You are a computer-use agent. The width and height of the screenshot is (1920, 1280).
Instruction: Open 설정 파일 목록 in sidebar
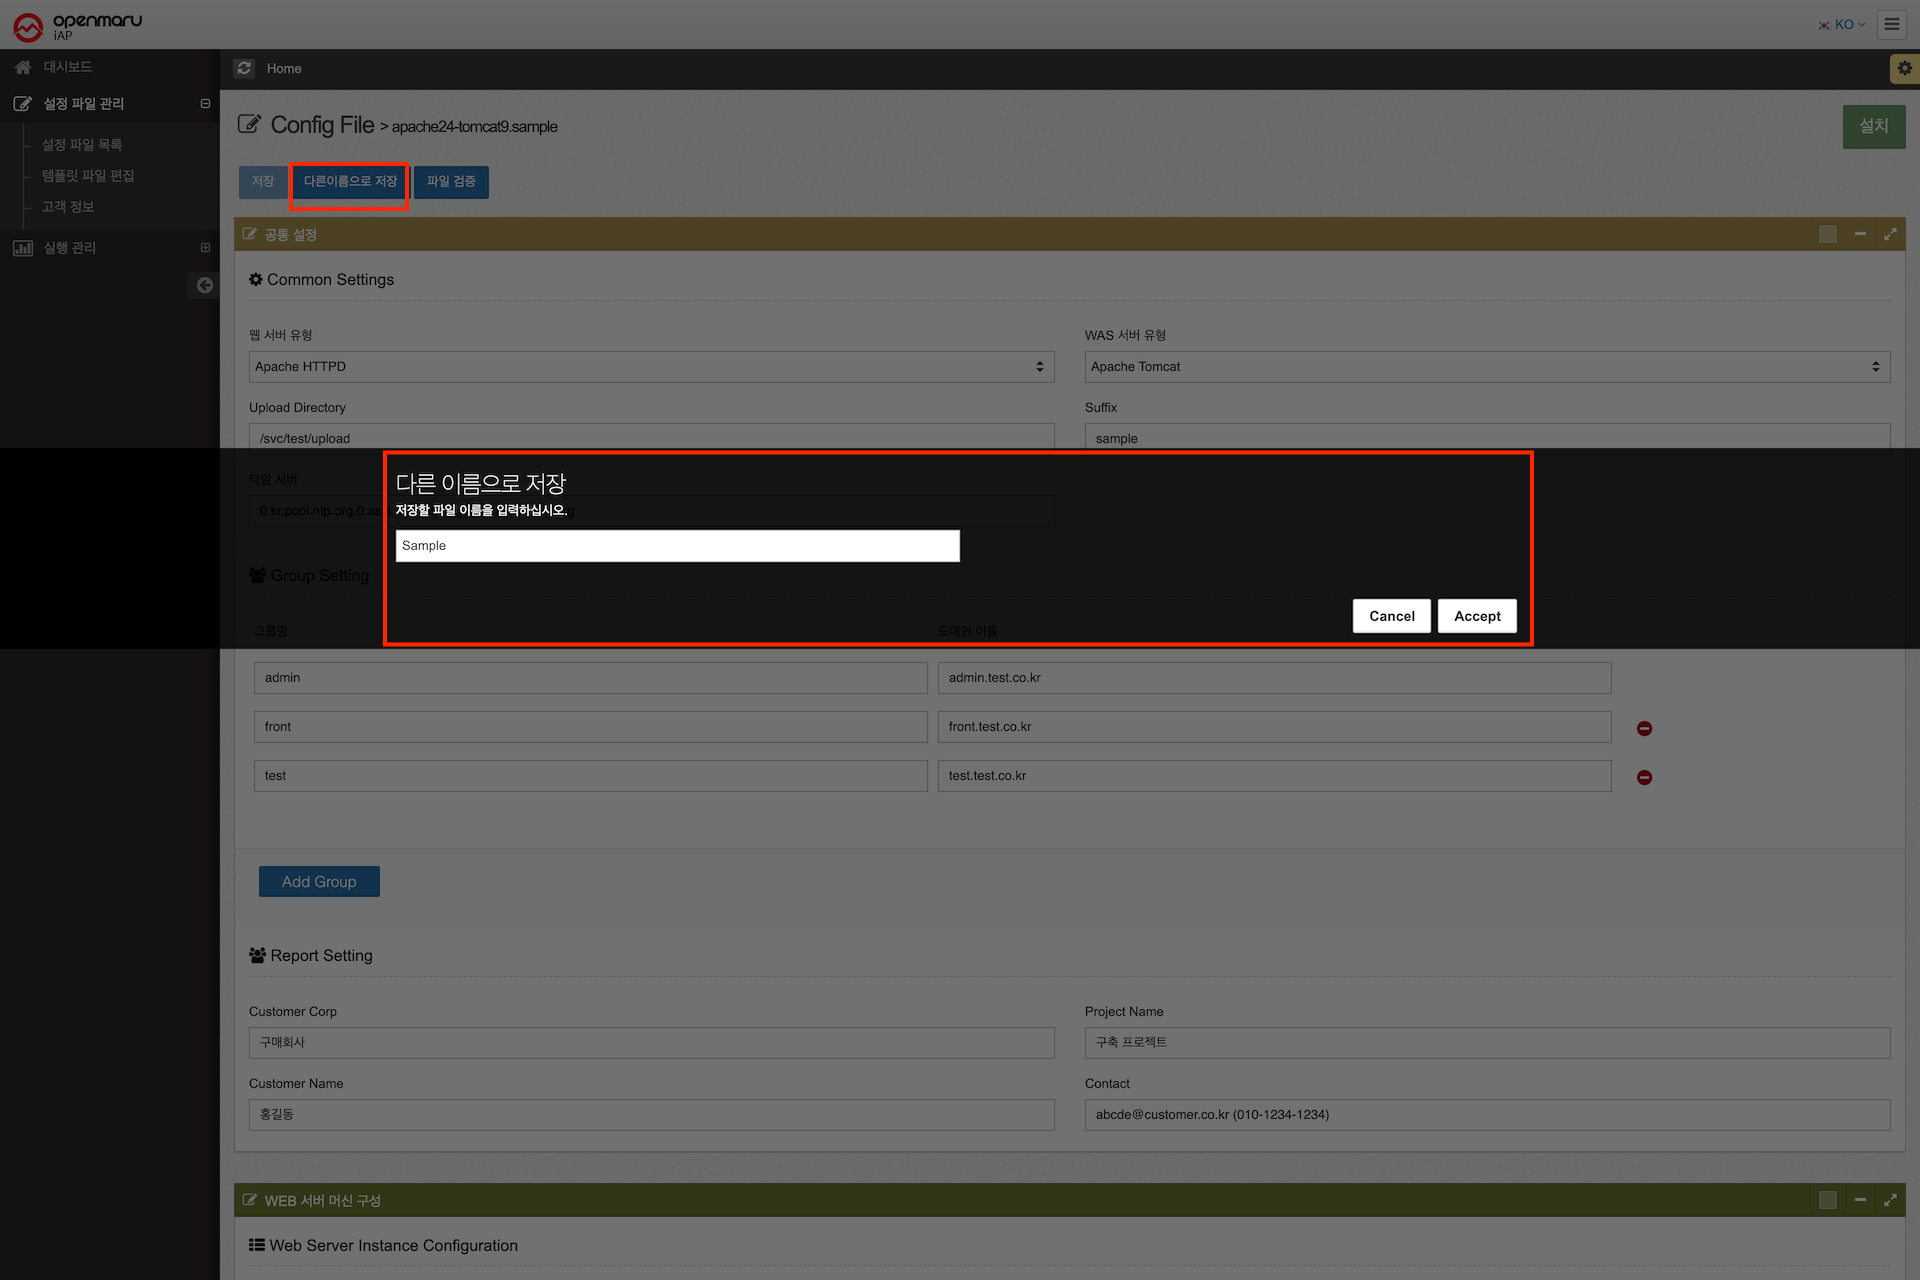(x=82, y=144)
